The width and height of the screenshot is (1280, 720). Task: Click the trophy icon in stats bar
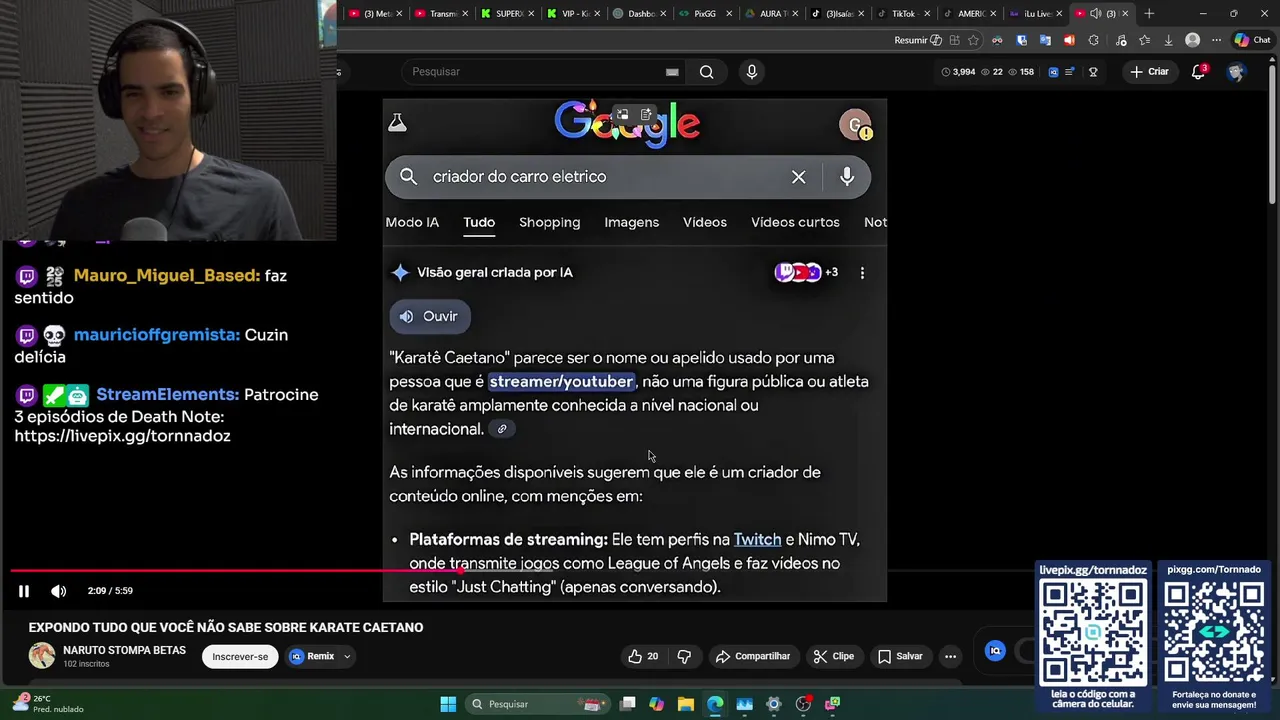coord(1093,72)
